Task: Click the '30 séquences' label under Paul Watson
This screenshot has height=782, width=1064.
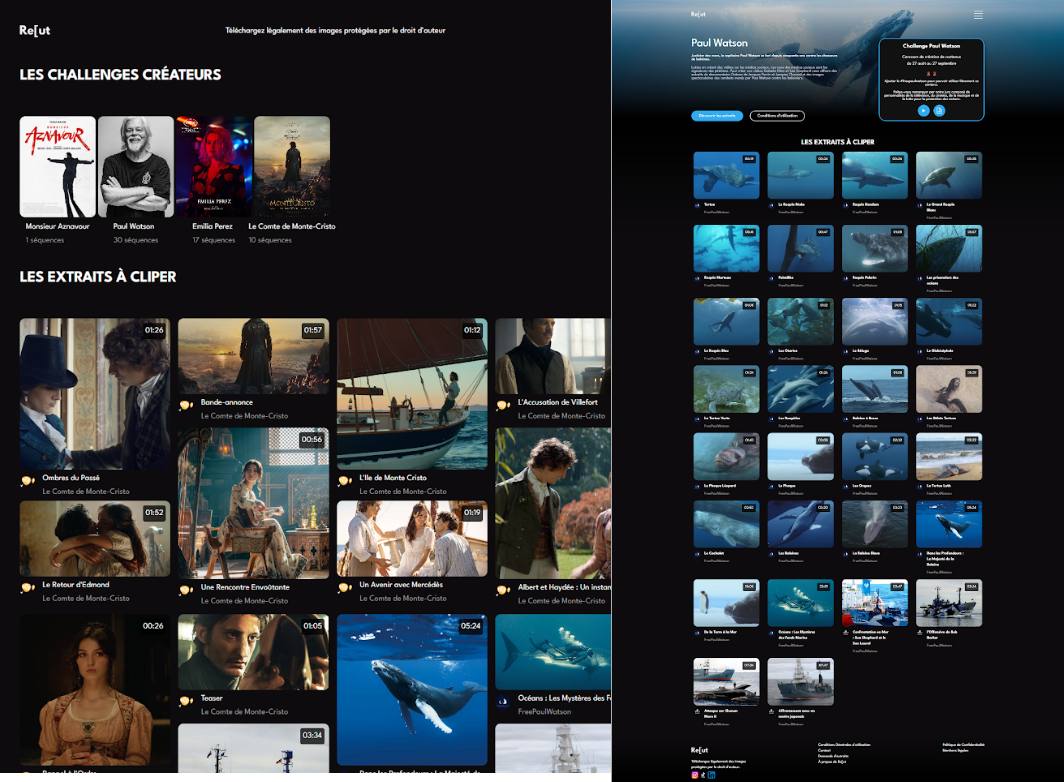Action: pos(136,240)
